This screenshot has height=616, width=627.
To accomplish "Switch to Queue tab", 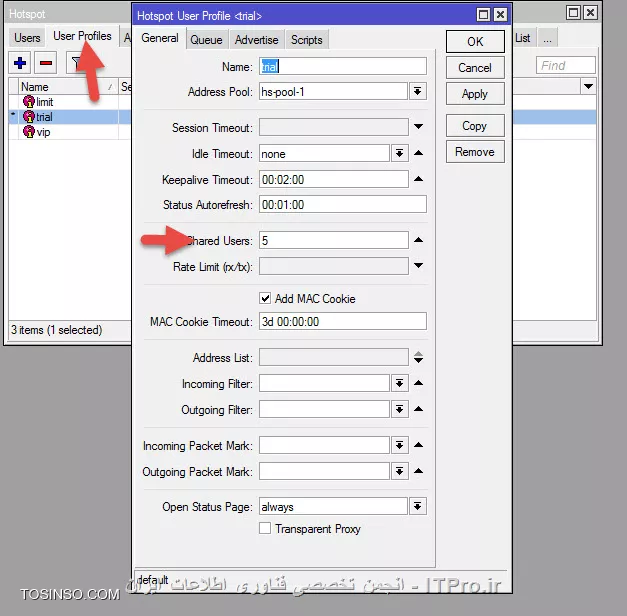I will pos(206,40).
